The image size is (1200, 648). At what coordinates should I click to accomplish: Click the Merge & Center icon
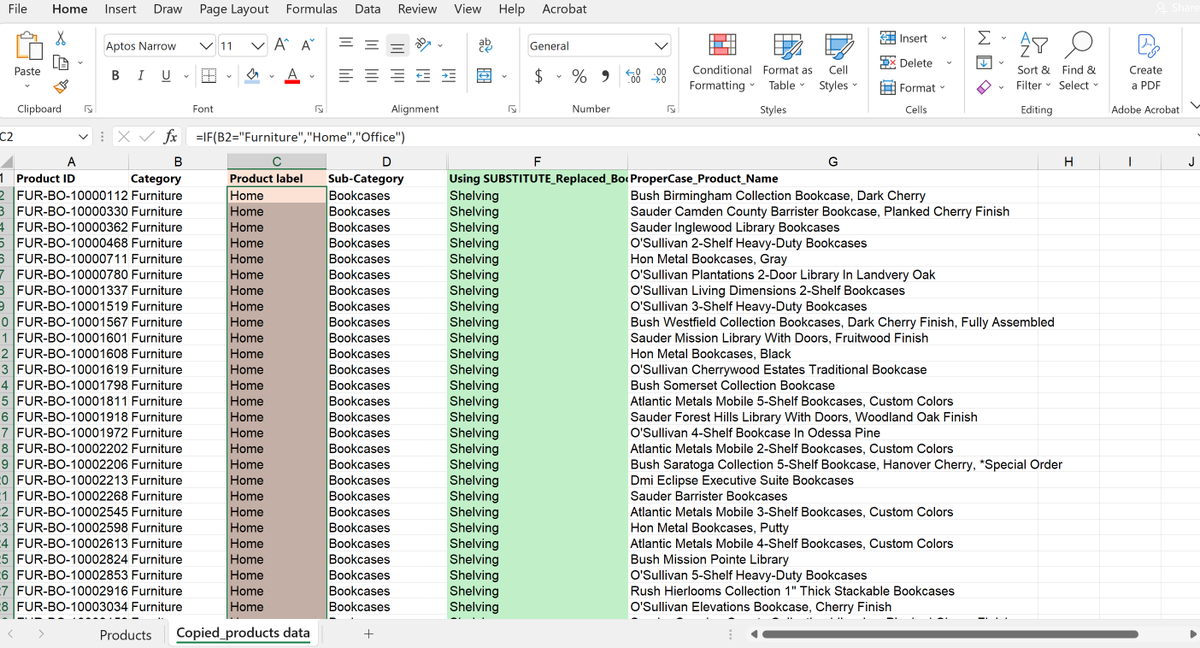click(x=486, y=76)
